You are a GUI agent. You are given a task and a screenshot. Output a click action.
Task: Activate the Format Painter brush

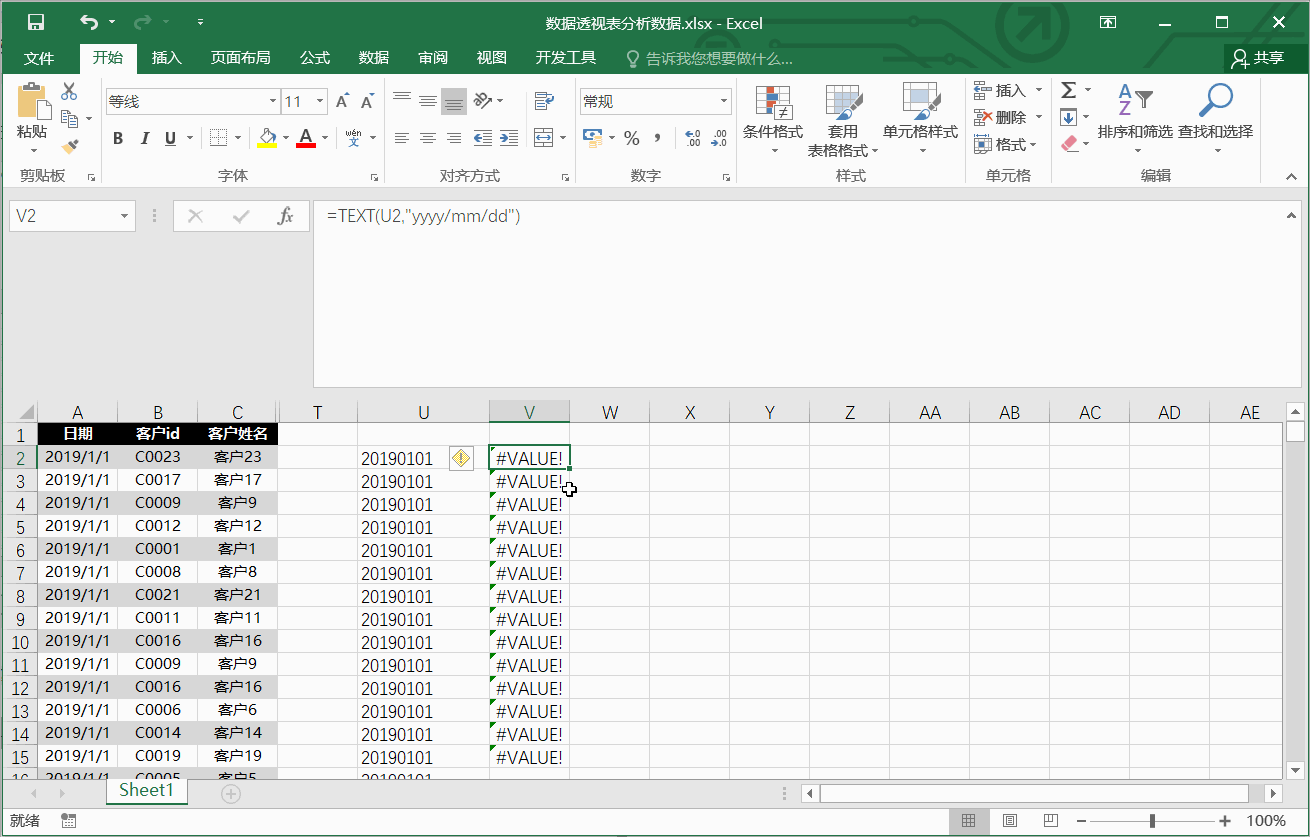click(69, 146)
